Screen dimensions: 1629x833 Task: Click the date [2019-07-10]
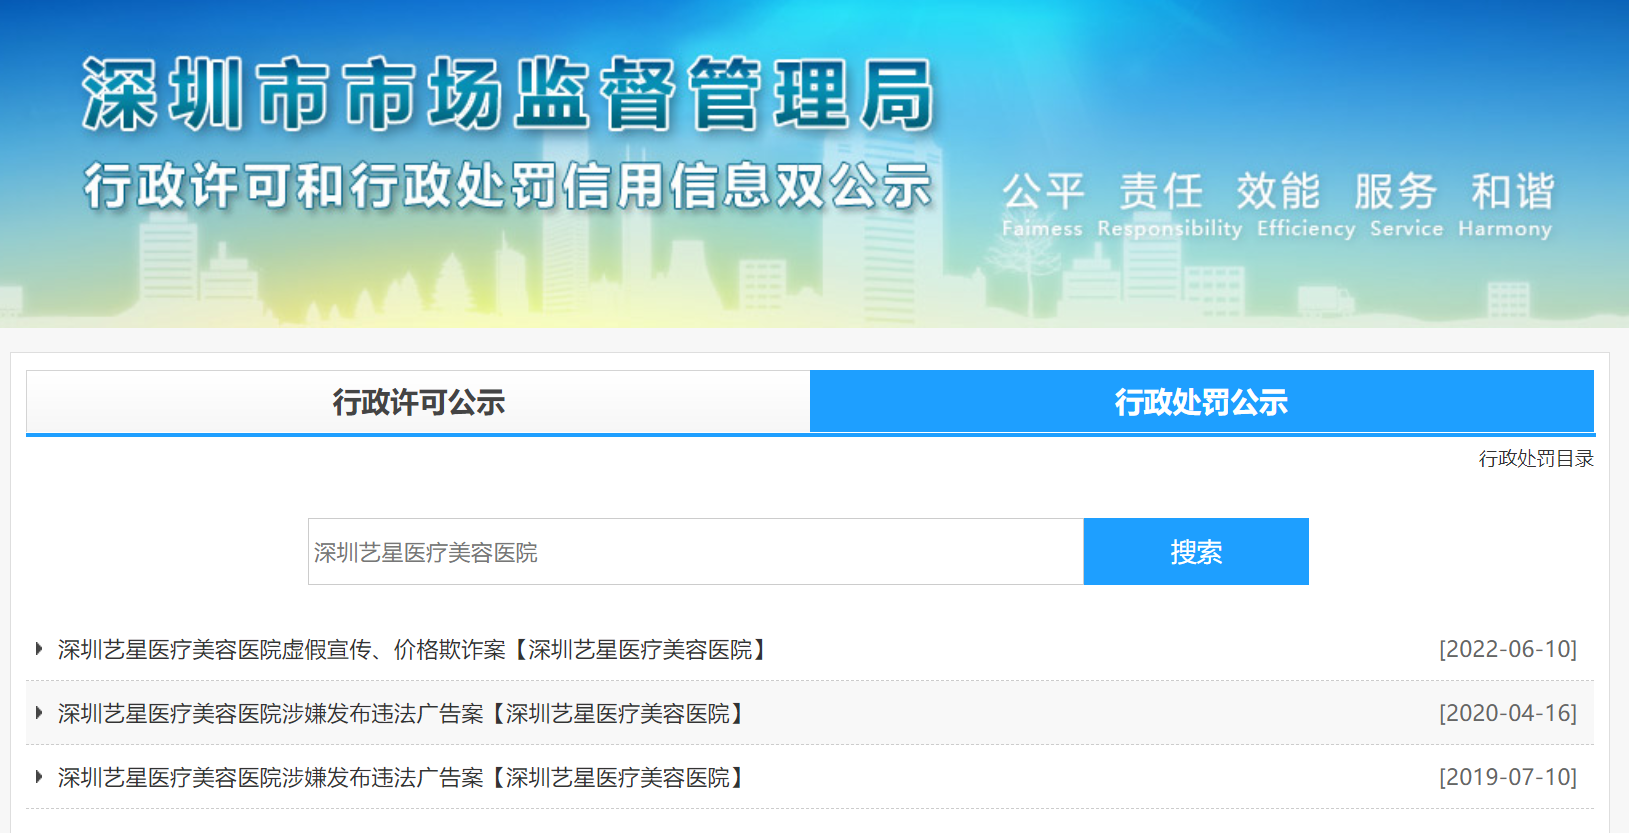click(x=1508, y=777)
